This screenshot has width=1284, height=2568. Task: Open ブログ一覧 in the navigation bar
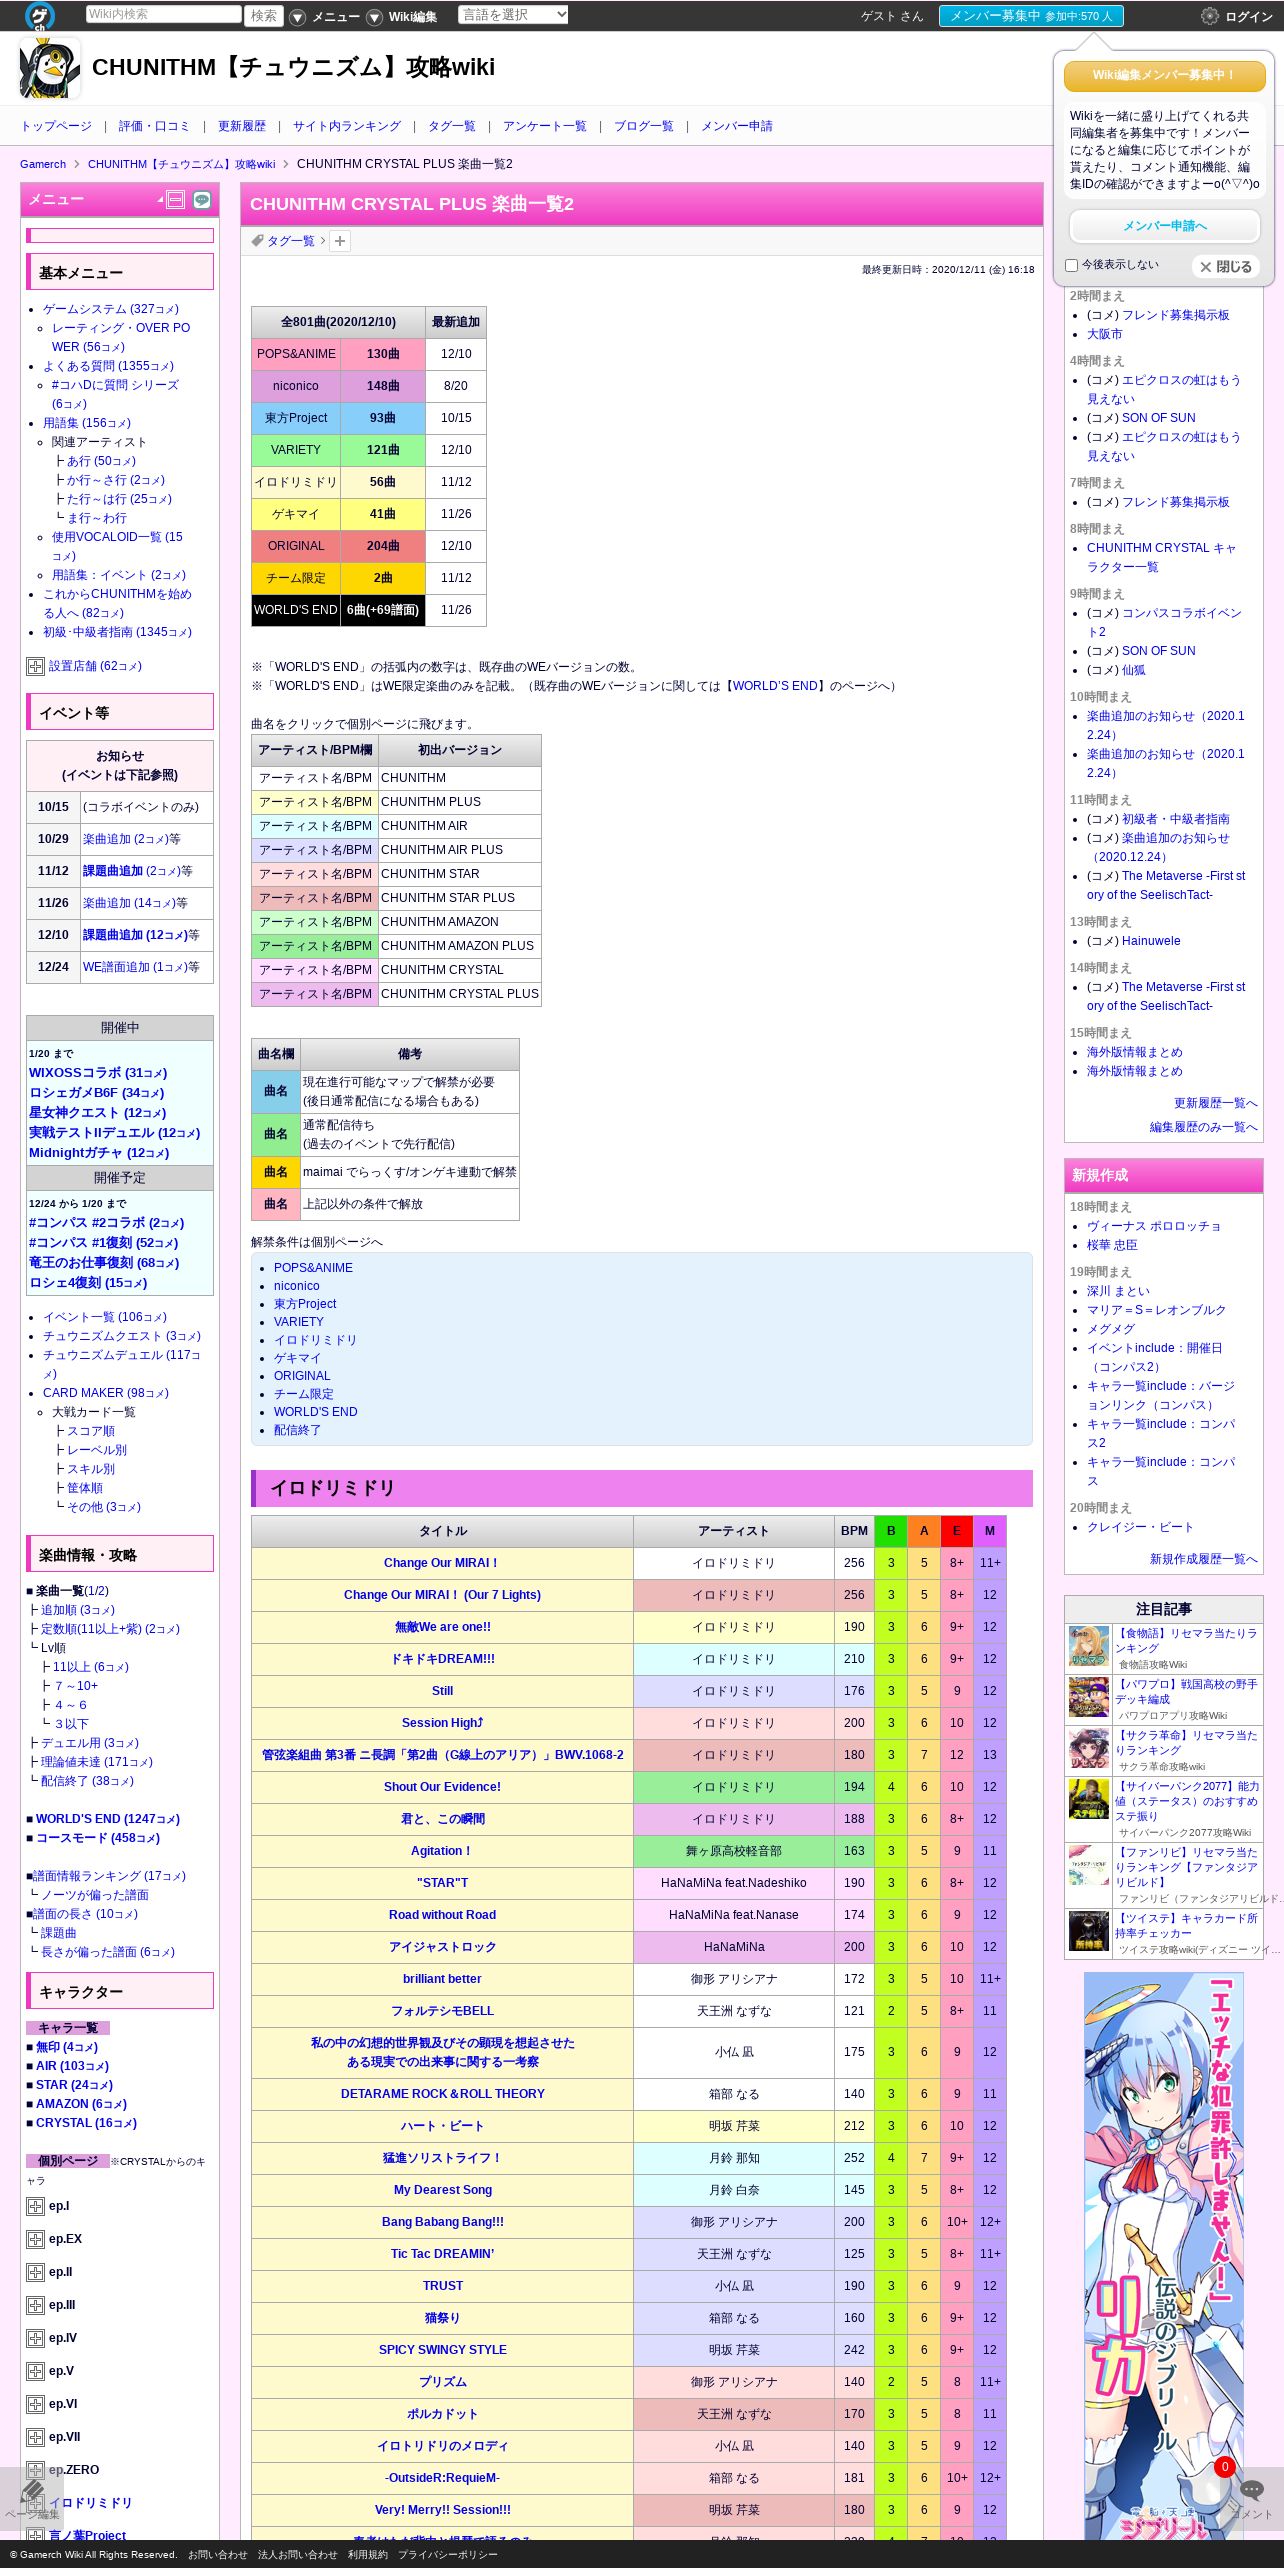(x=644, y=126)
